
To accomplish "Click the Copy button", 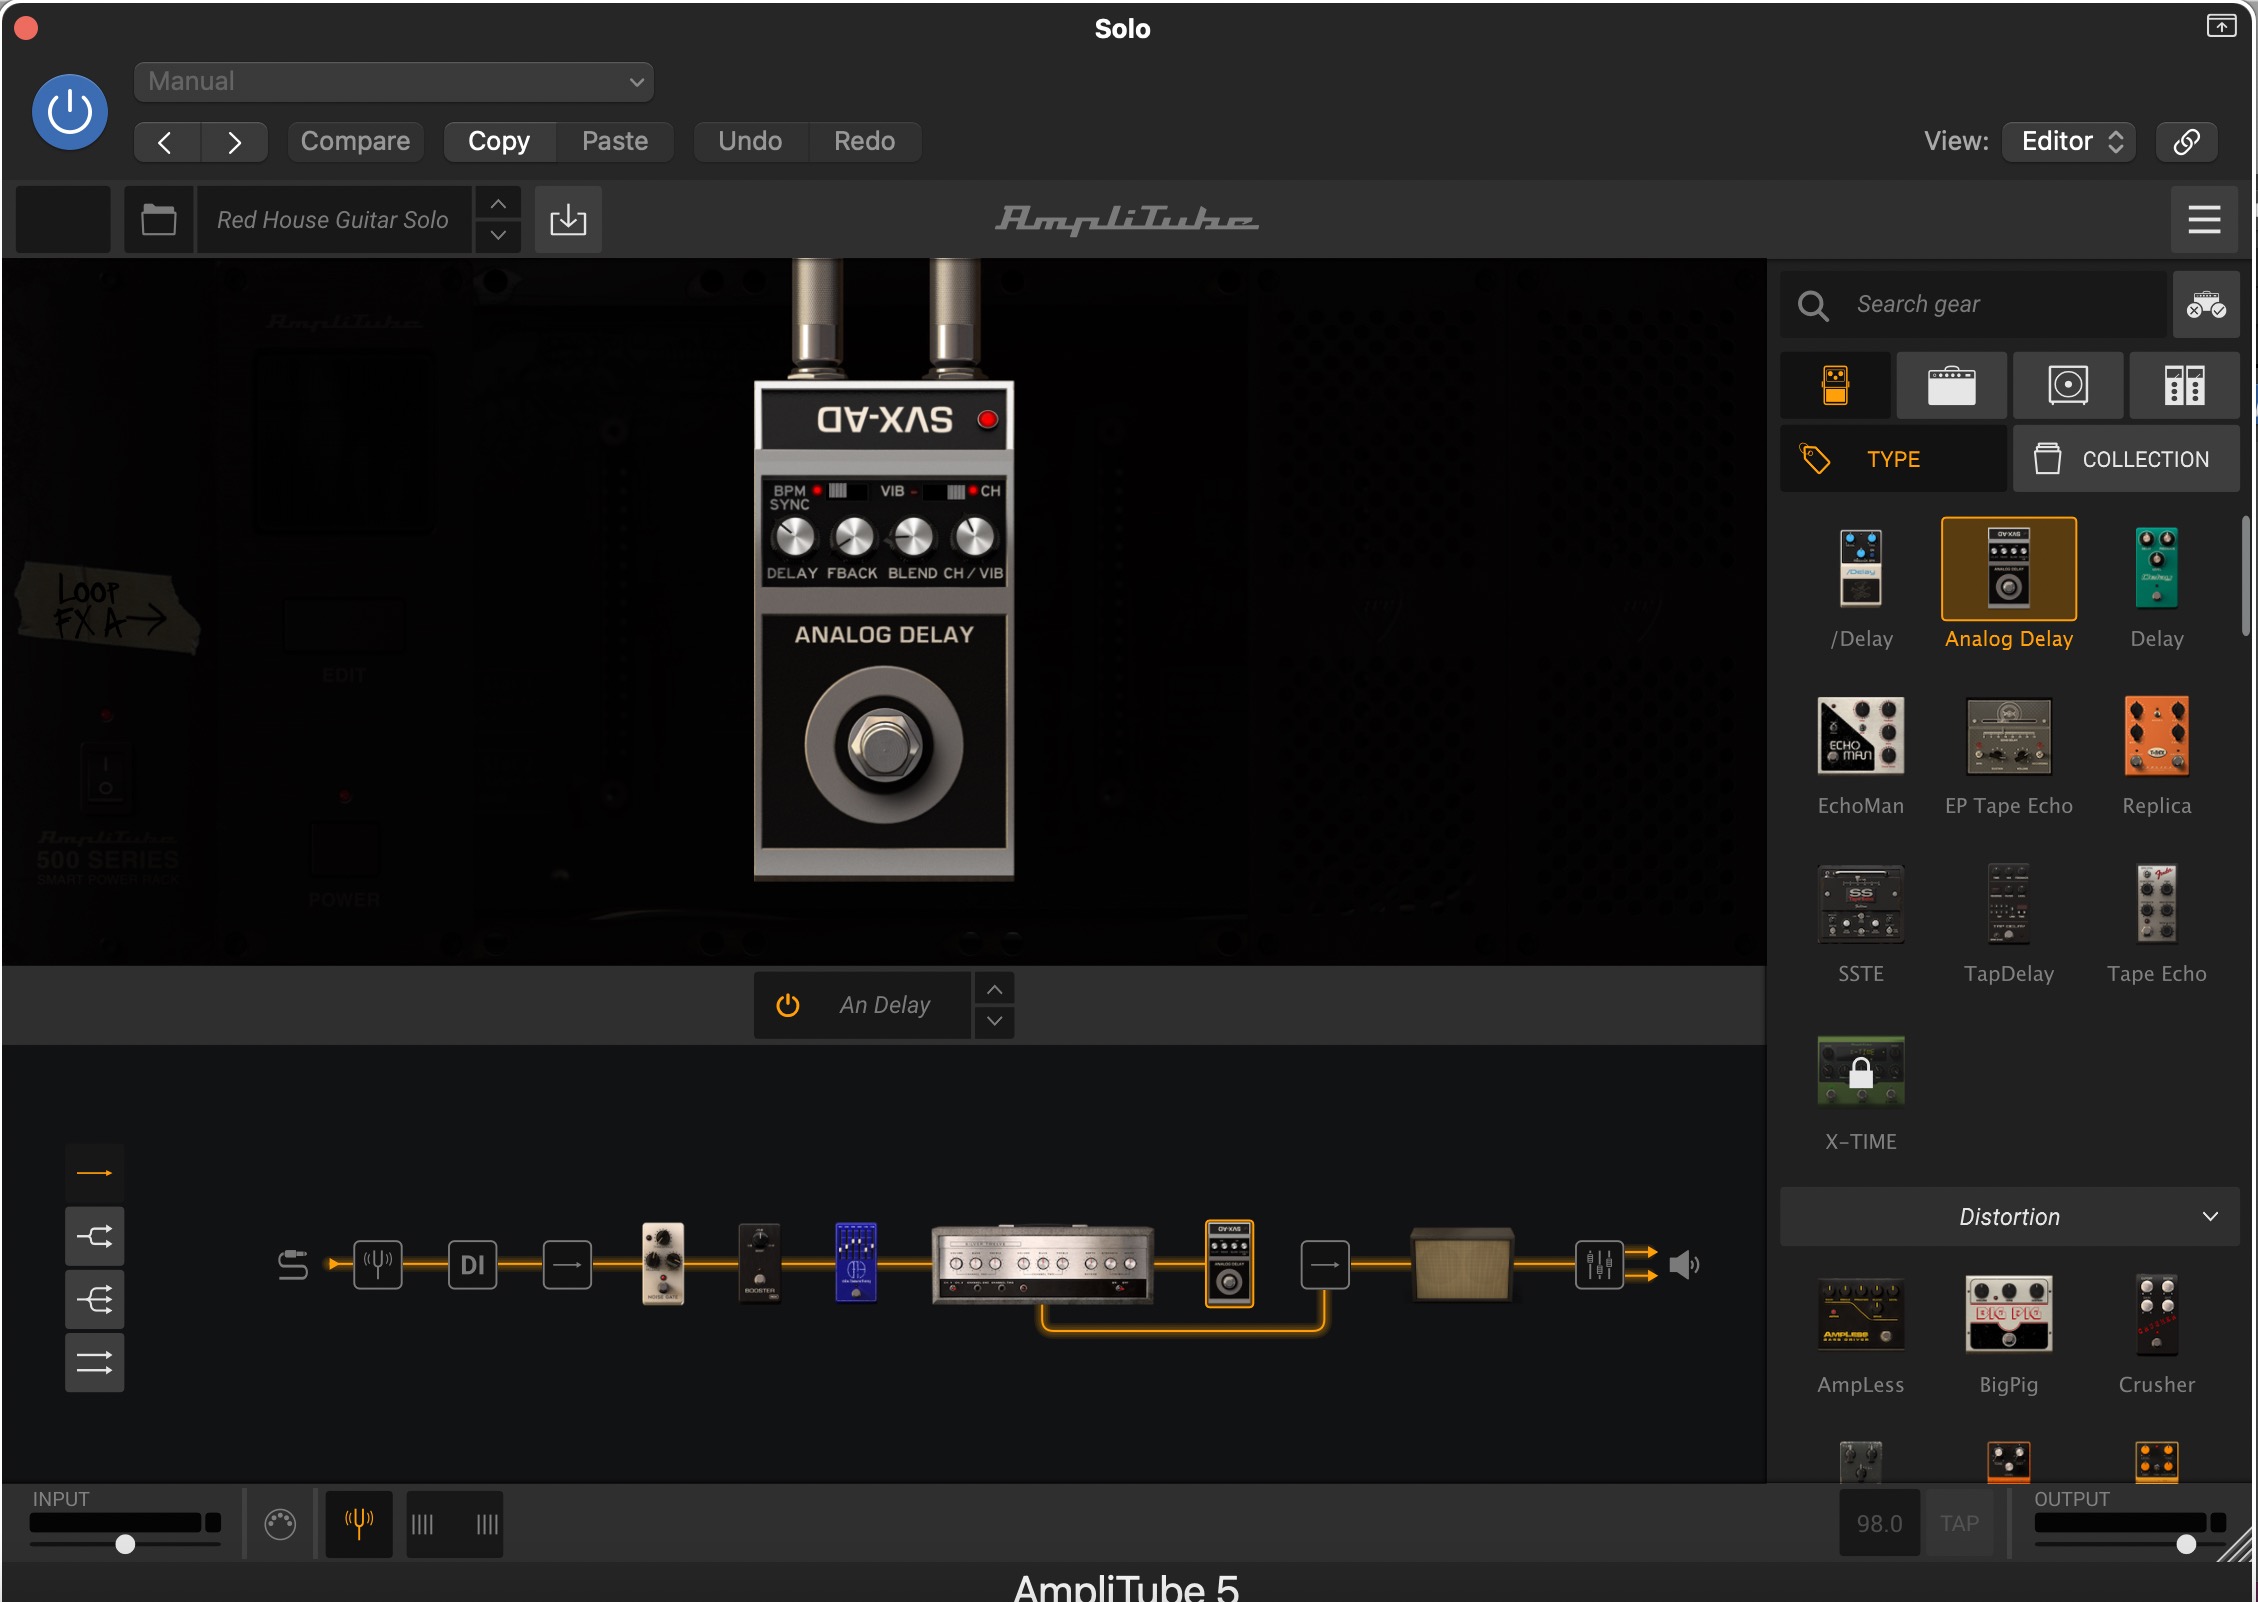I will (x=499, y=142).
